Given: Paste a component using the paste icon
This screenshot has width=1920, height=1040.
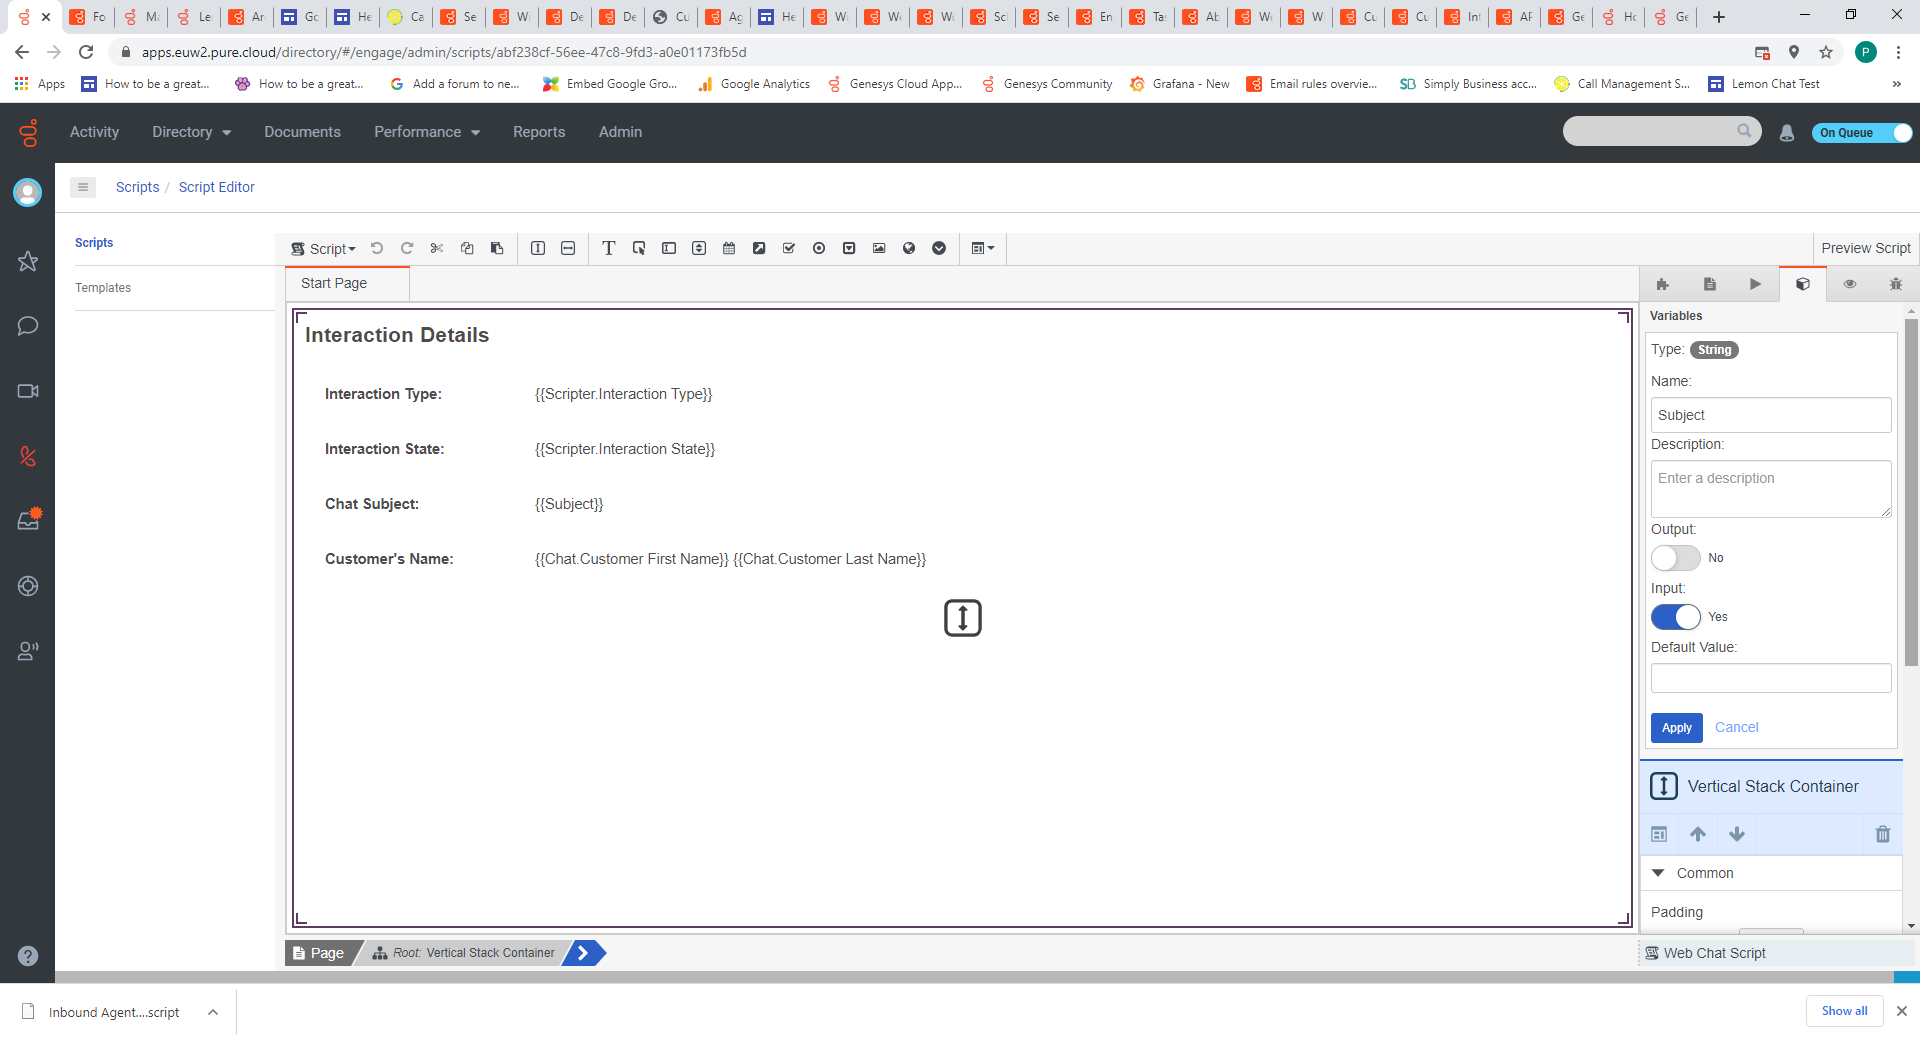Looking at the screenshot, I should click(x=497, y=248).
